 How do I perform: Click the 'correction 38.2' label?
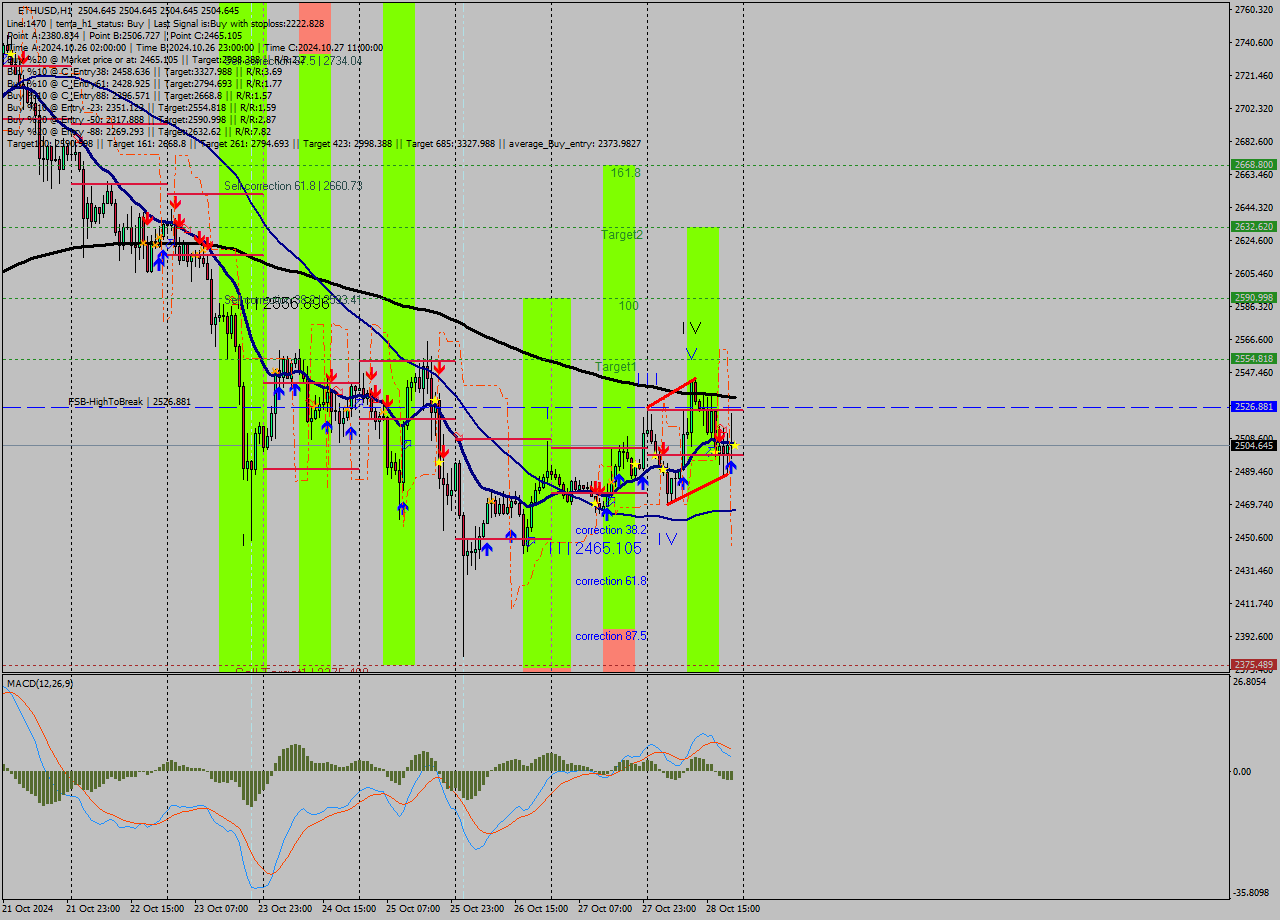(x=611, y=530)
